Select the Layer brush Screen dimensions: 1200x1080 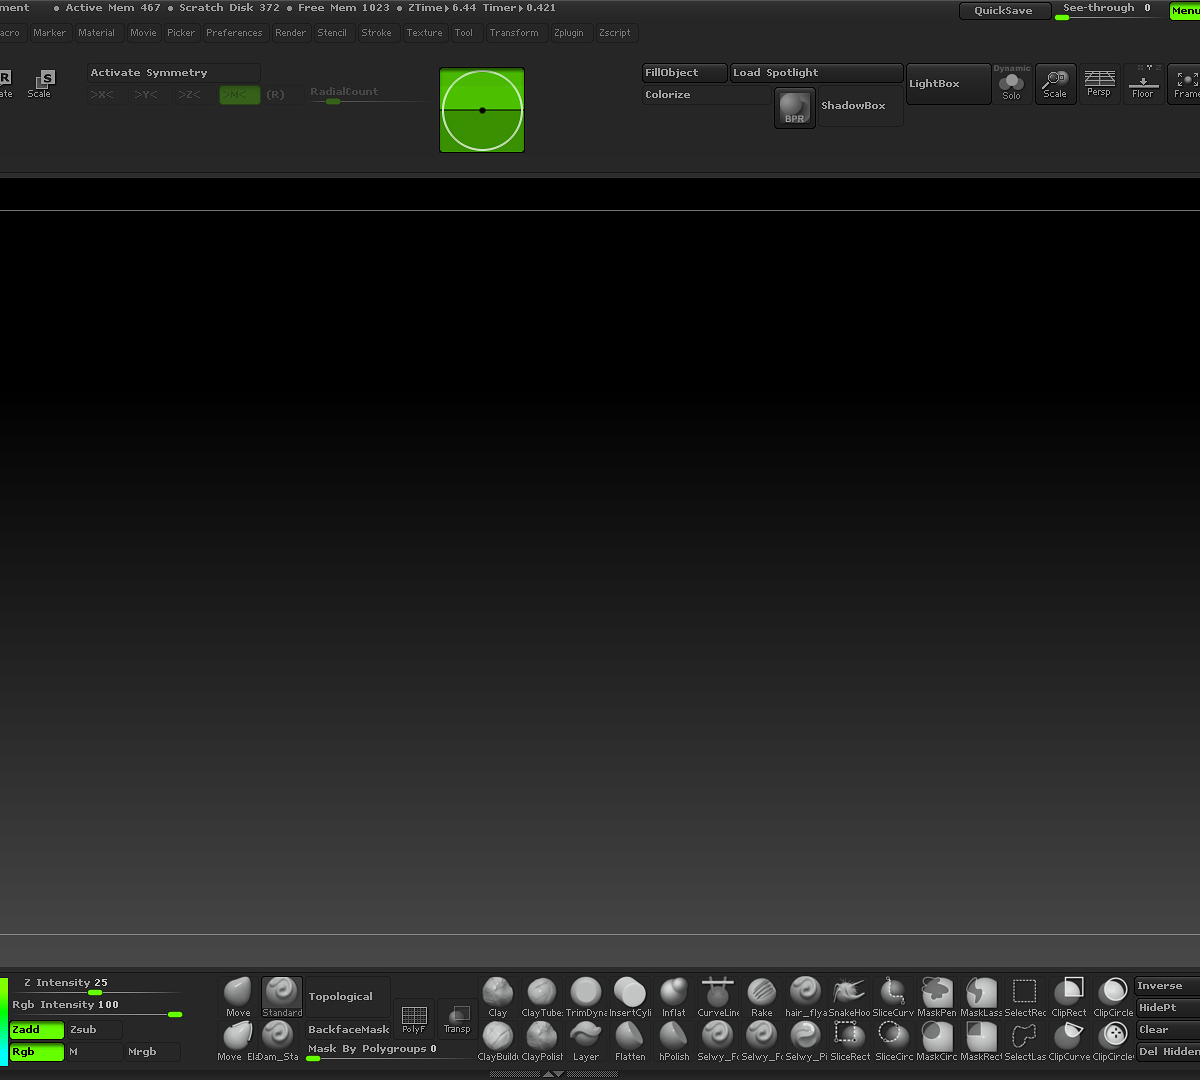pos(586,1041)
